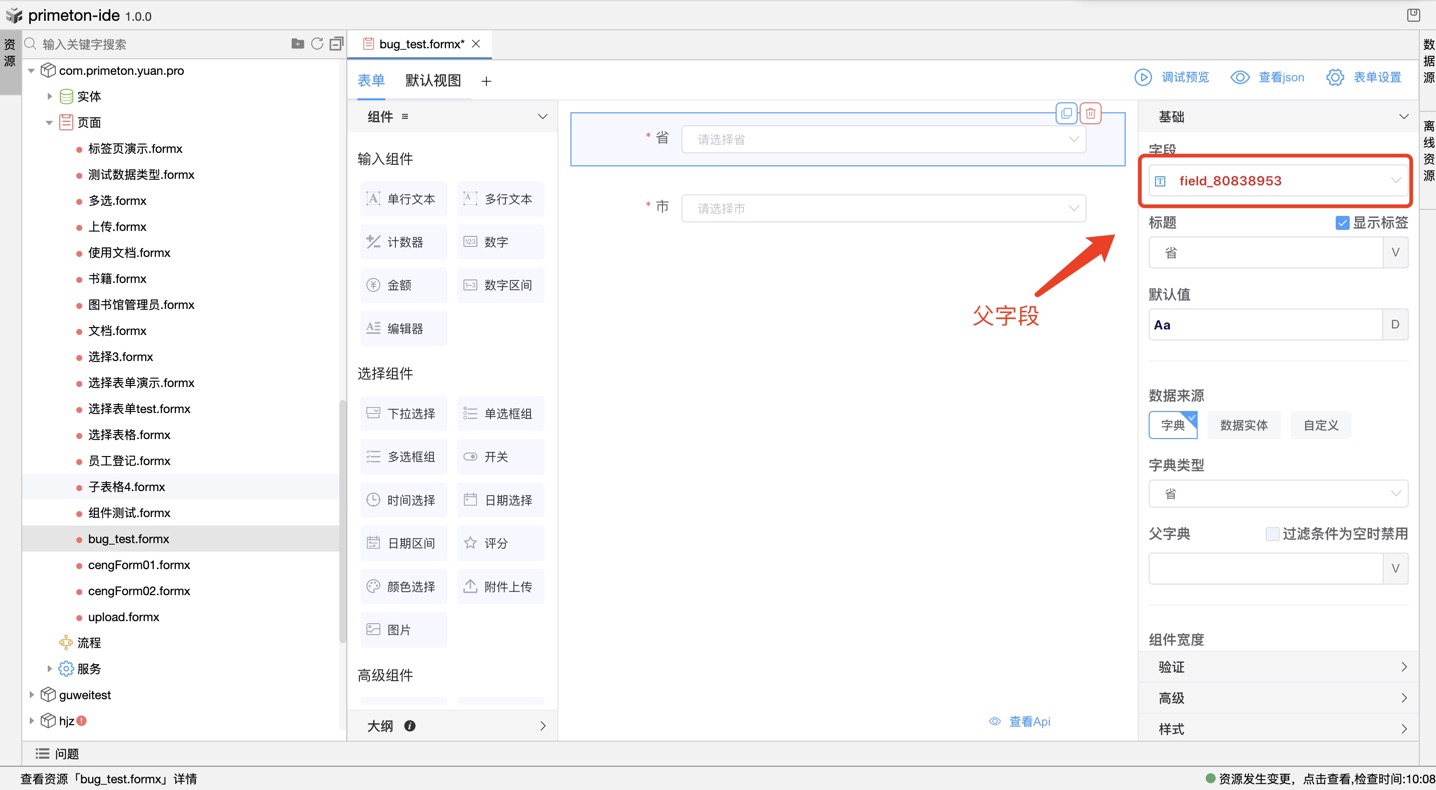The height and width of the screenshot is (790, 1436).
Task: Switch to the 默认视图 tab
Action: (433, 80)
